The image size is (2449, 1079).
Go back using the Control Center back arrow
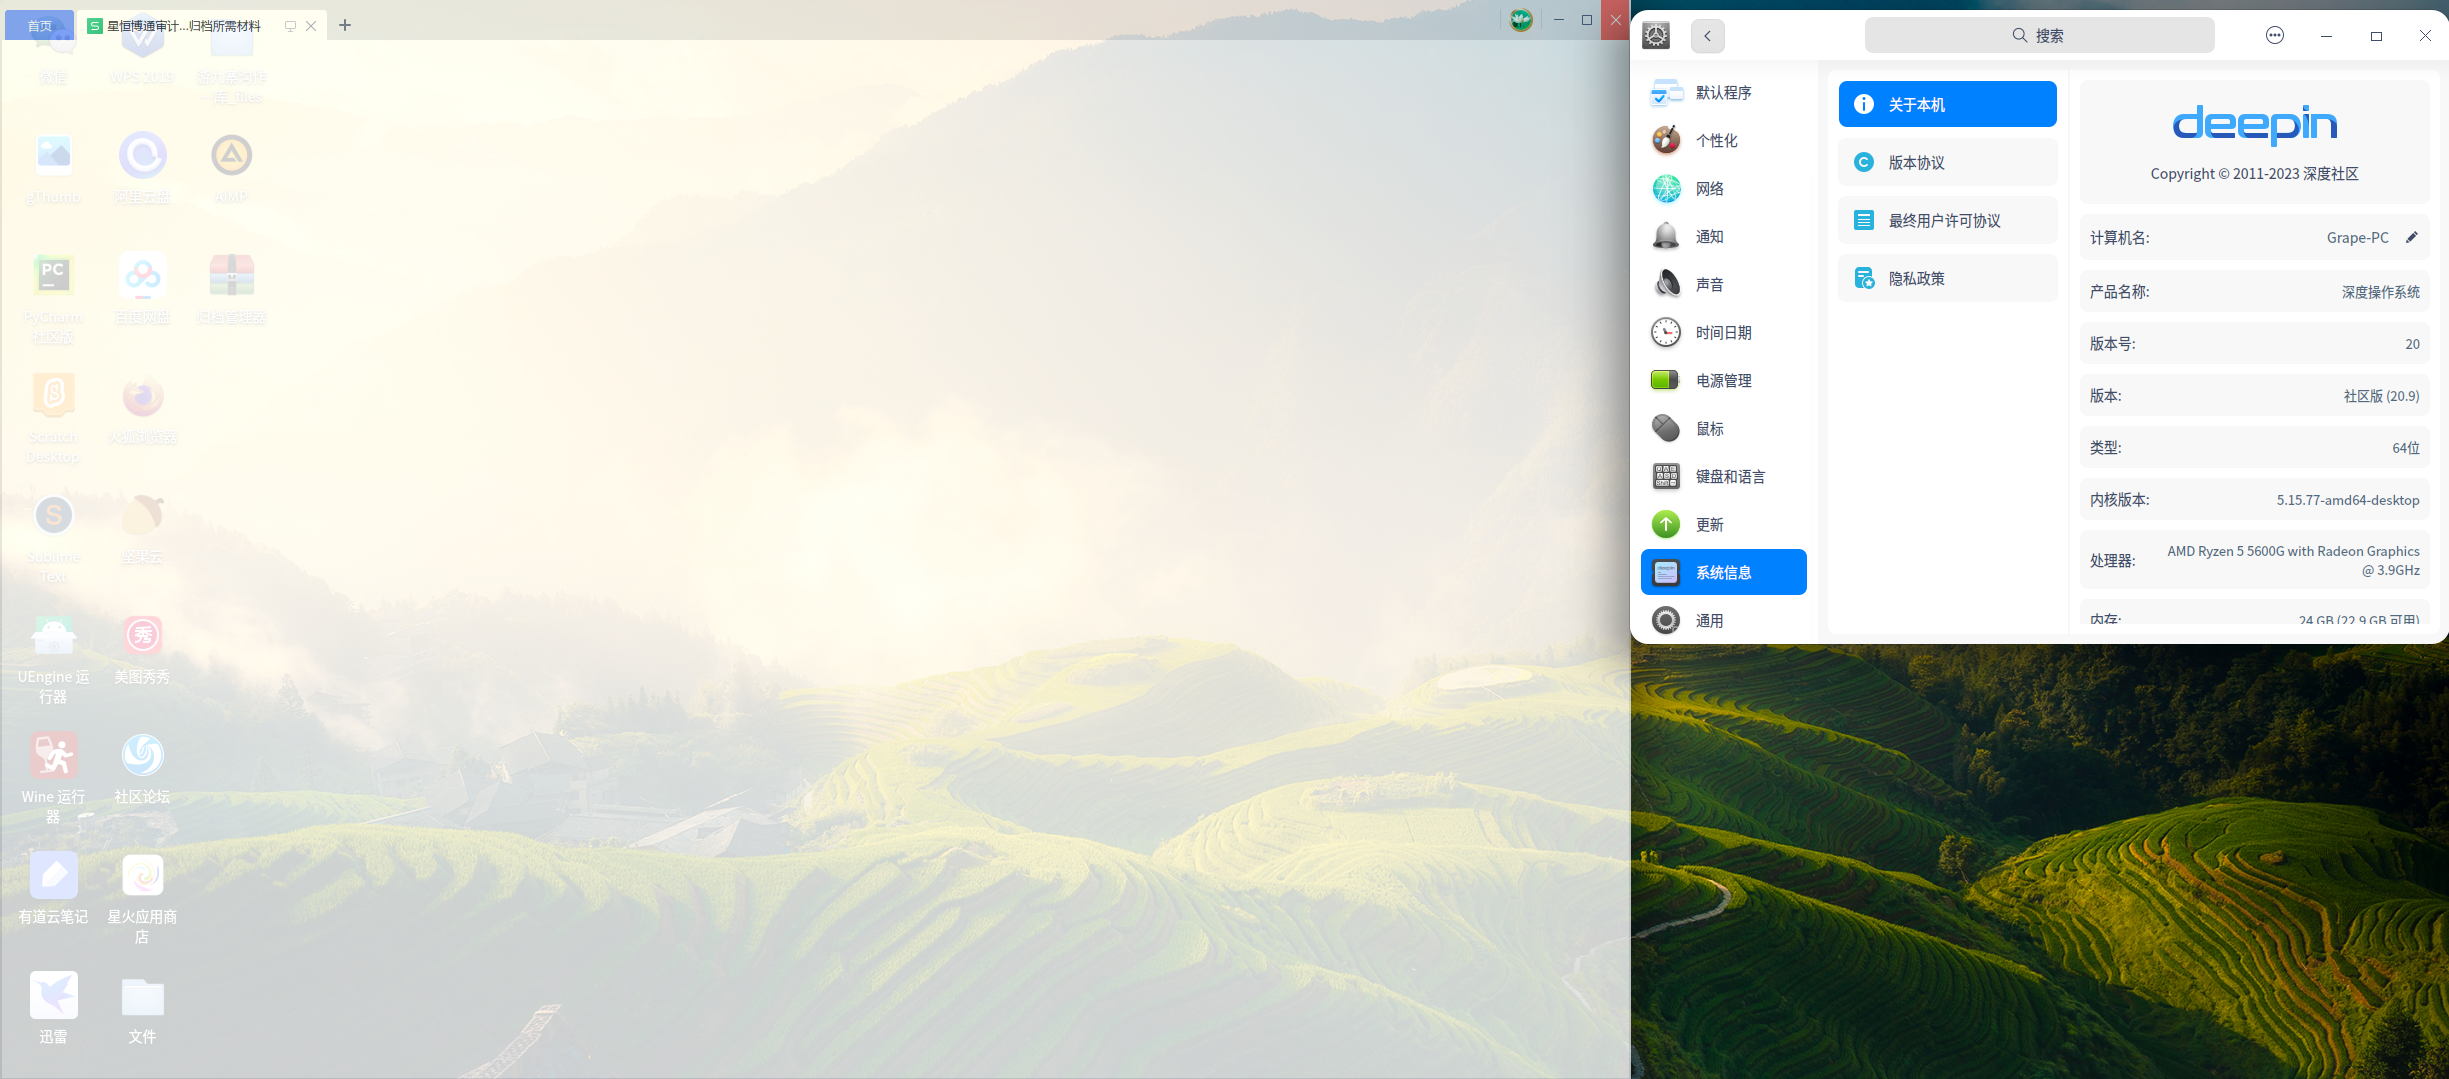1707,36
